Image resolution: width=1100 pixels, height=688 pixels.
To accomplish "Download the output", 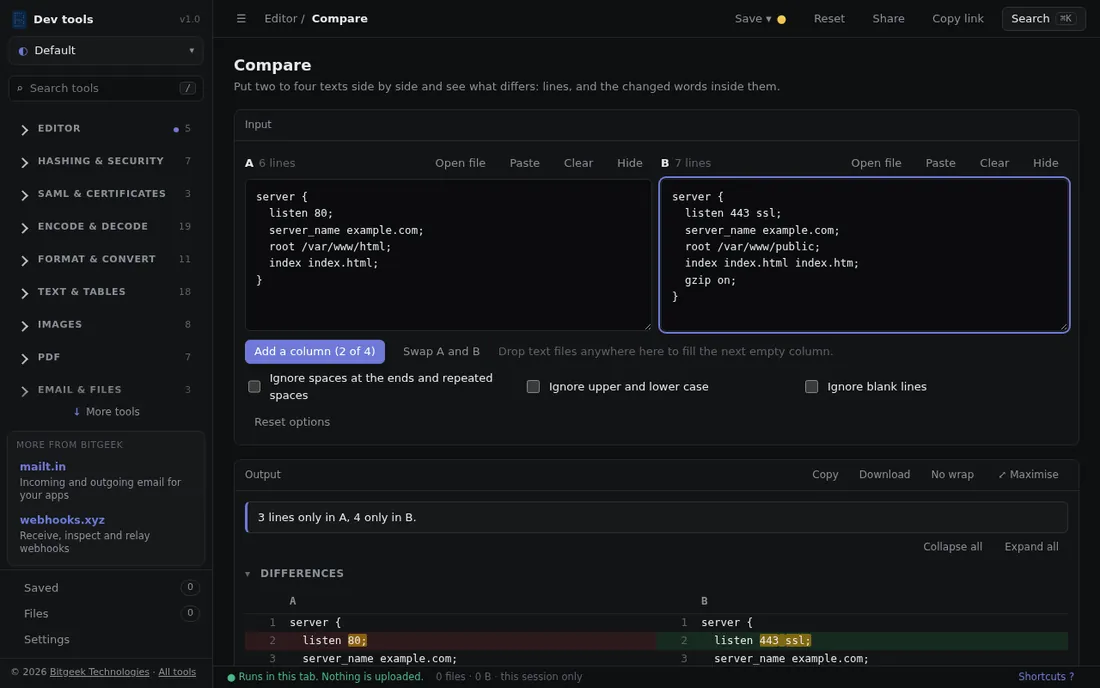I will tap(884, 475).
